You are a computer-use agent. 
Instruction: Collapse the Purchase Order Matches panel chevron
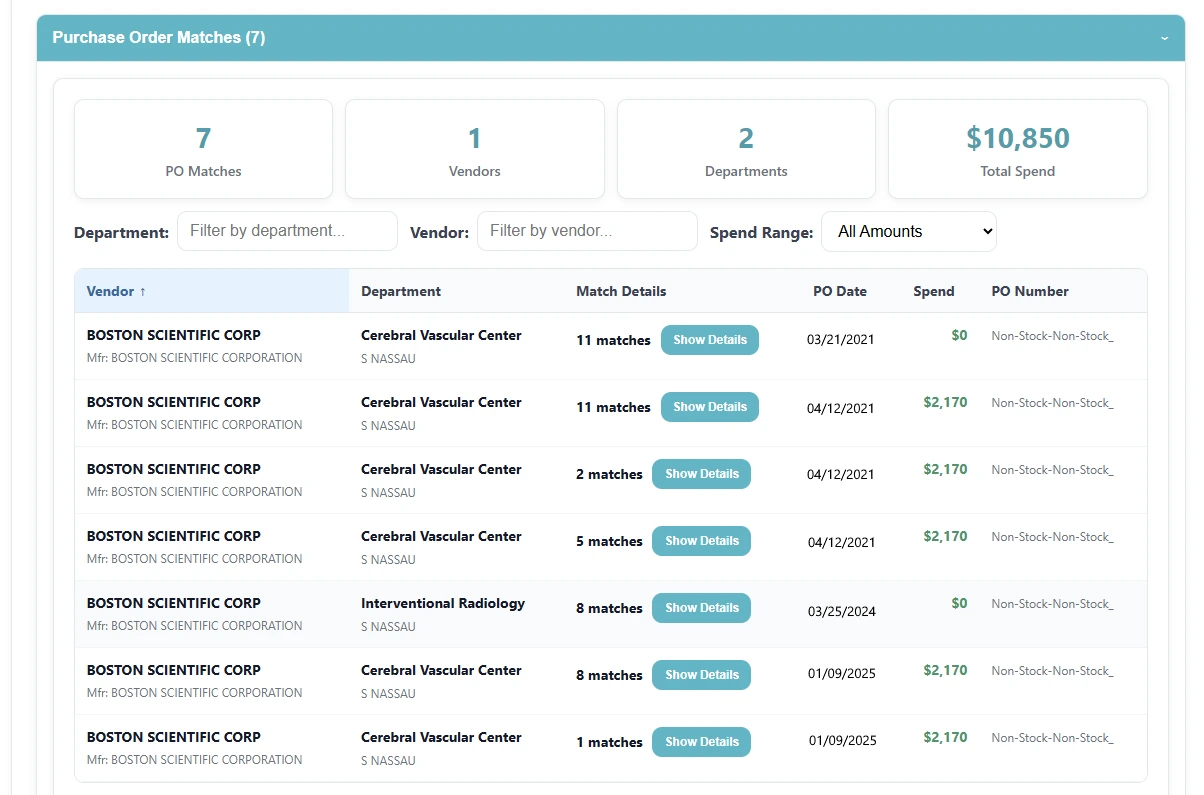pos(1164,38)
